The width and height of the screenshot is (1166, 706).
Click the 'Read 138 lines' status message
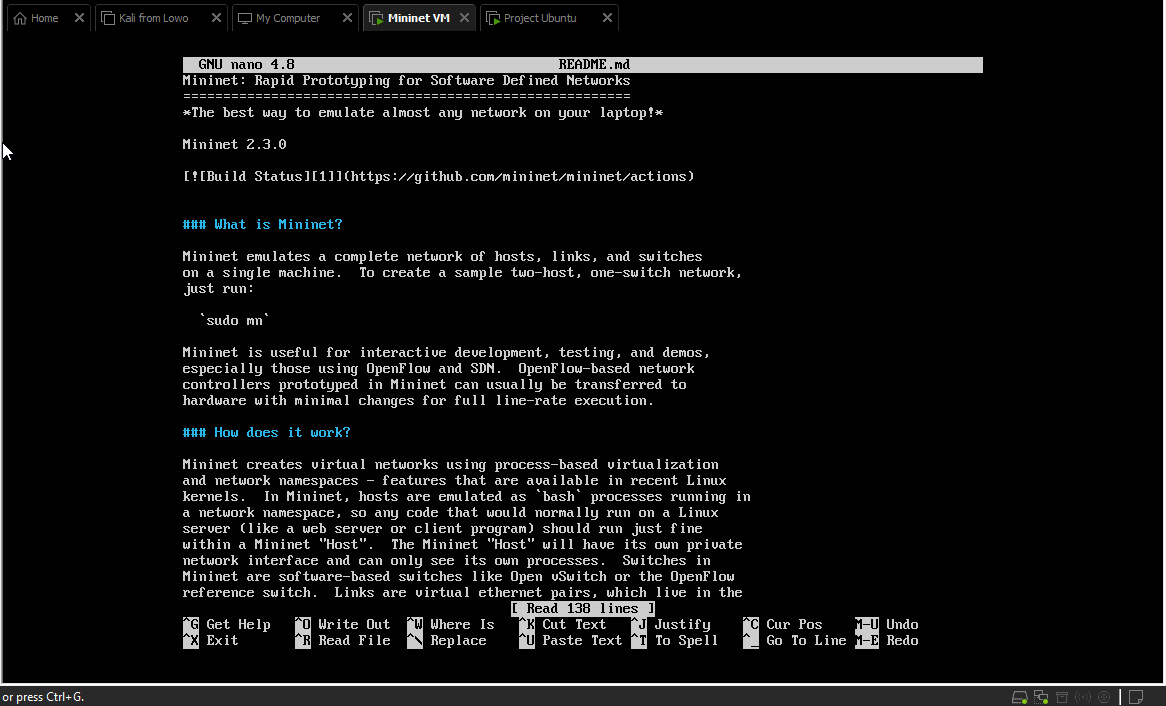(583, 609)
